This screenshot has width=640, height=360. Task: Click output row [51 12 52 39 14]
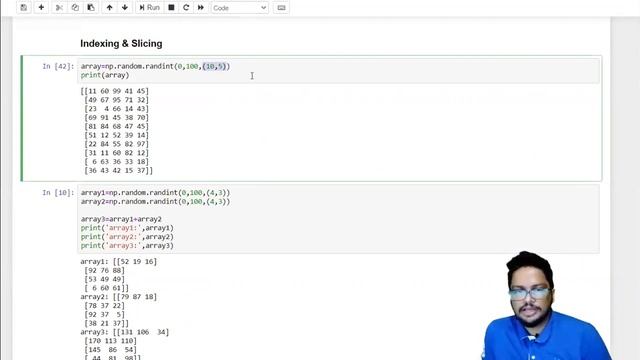116,135
